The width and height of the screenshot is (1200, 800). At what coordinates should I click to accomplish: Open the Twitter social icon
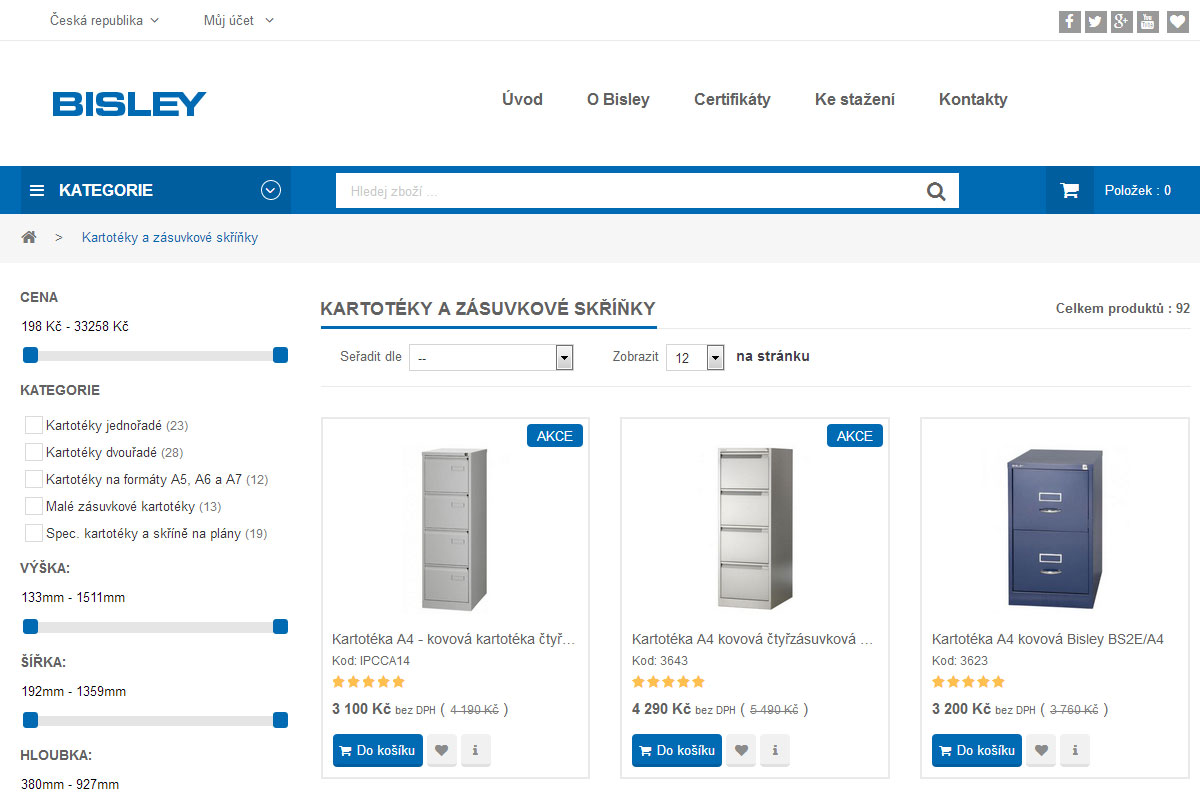[1097, 21]
